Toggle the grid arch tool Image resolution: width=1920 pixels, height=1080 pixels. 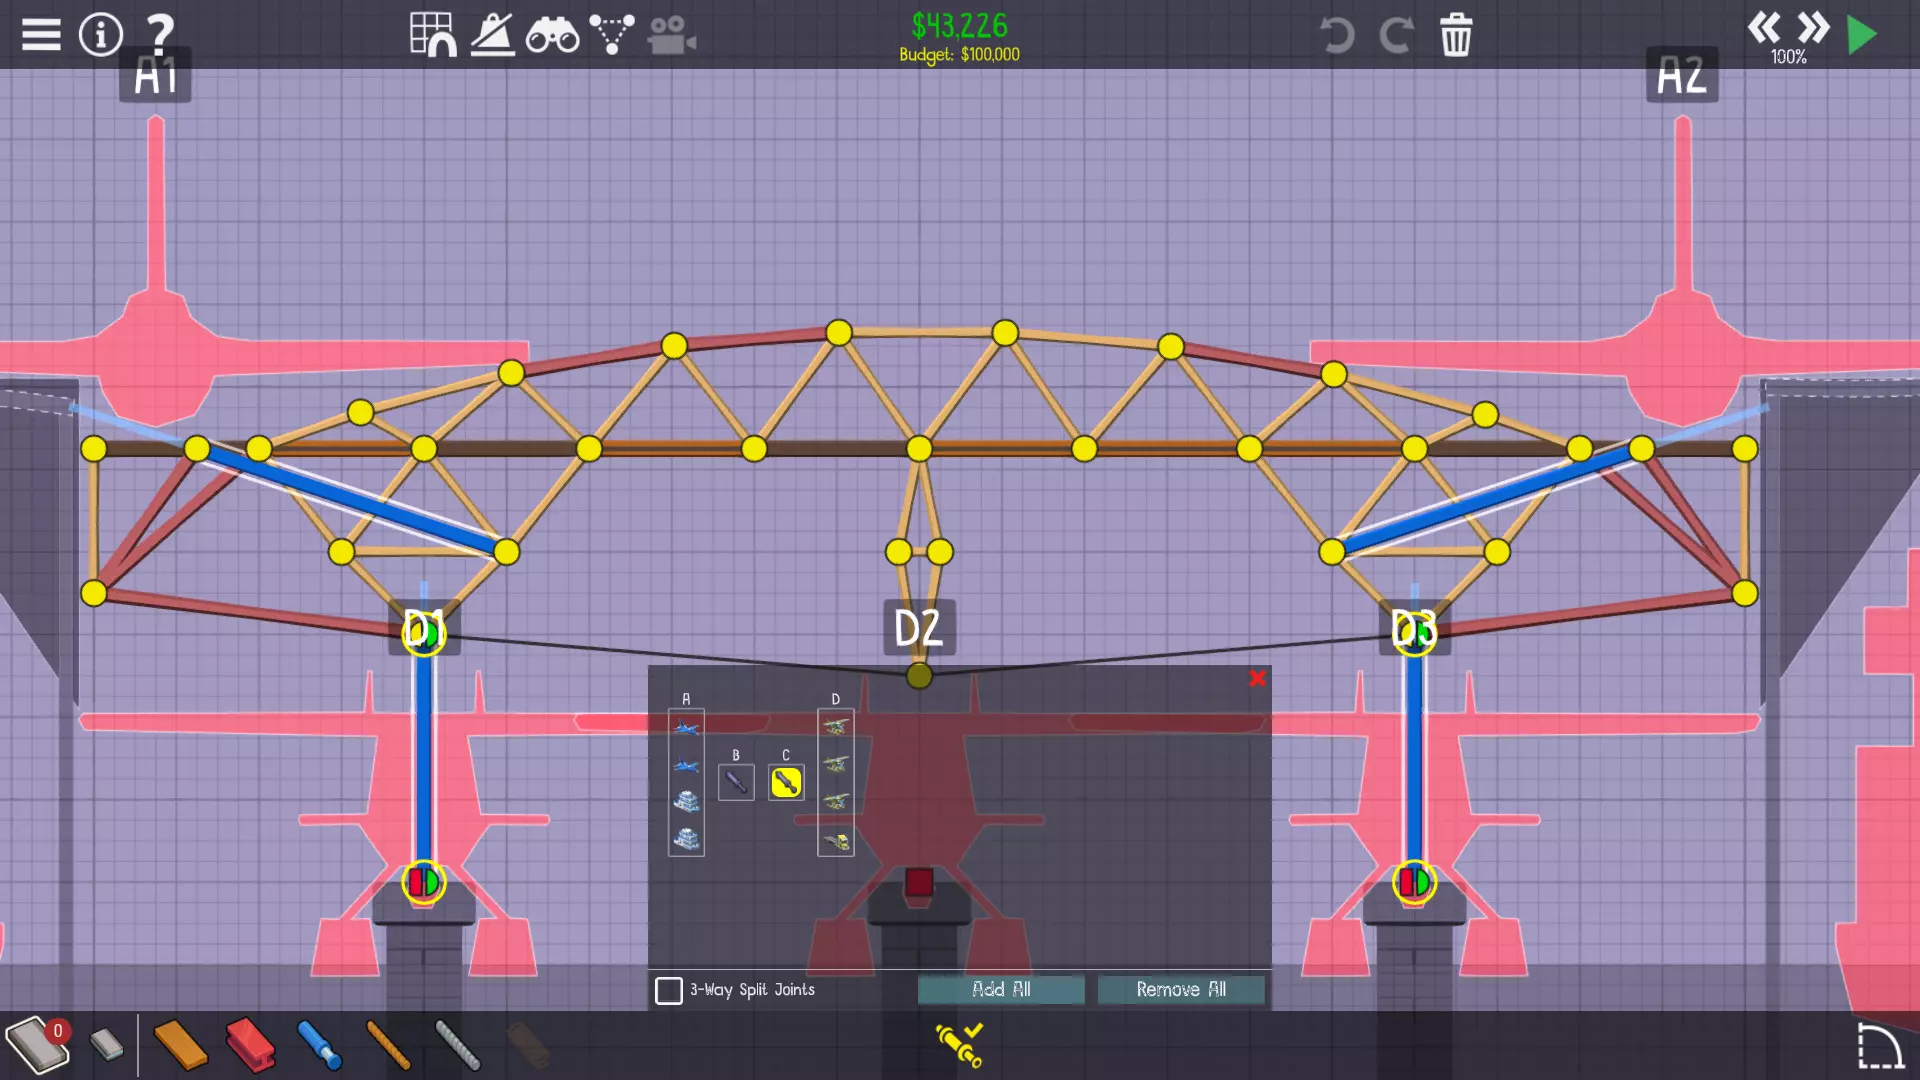433,35
